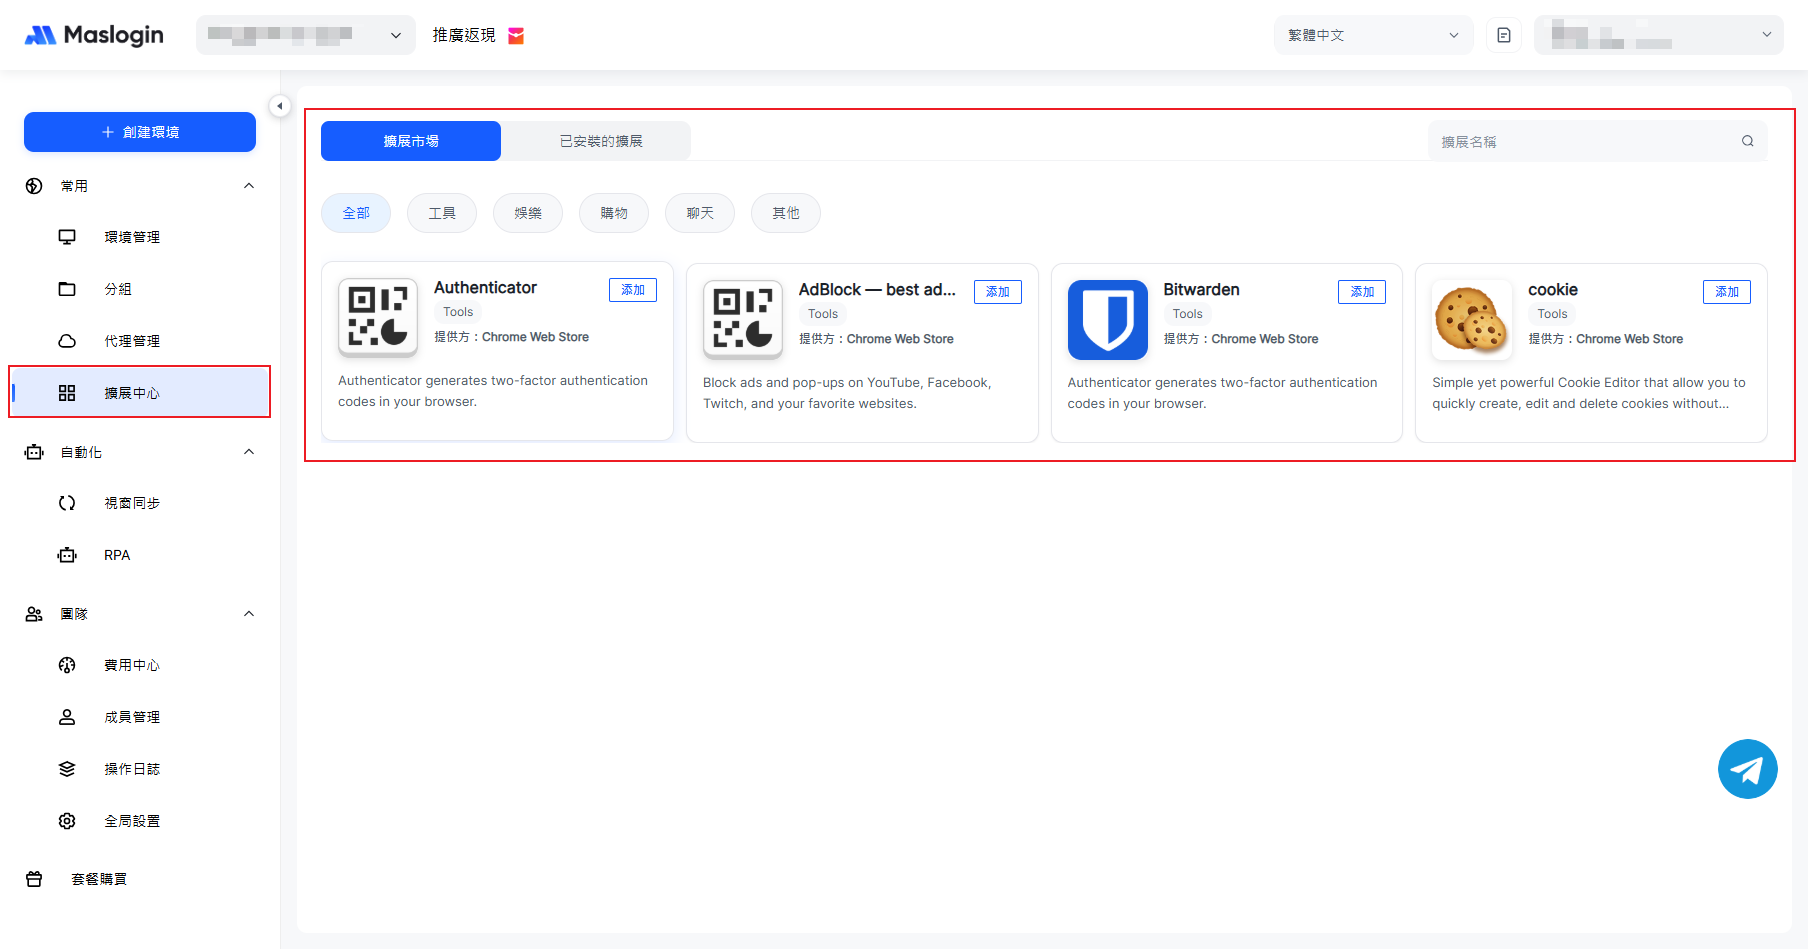This screenshot has height=949, width=1808.
Task: Select the 娛樂 category filter
Action: point(527,213)
